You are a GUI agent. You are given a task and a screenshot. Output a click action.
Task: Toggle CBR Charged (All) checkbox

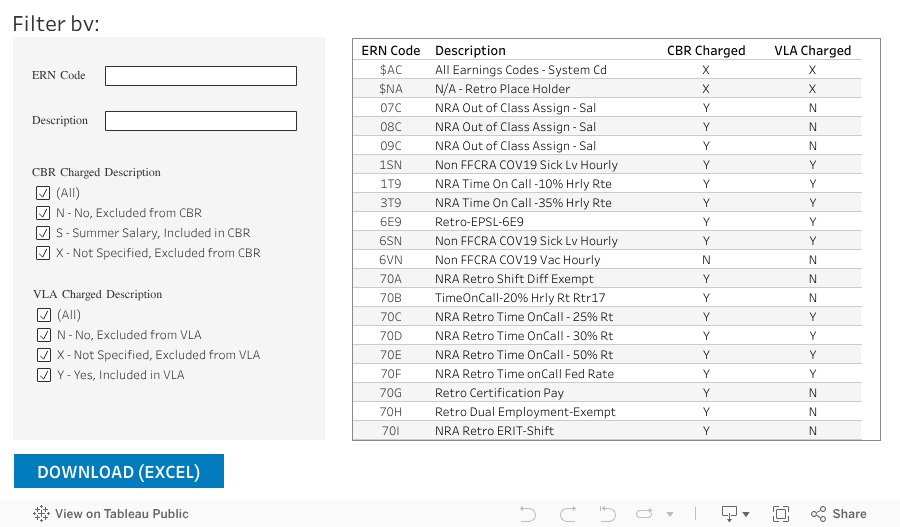click(43, 193)
